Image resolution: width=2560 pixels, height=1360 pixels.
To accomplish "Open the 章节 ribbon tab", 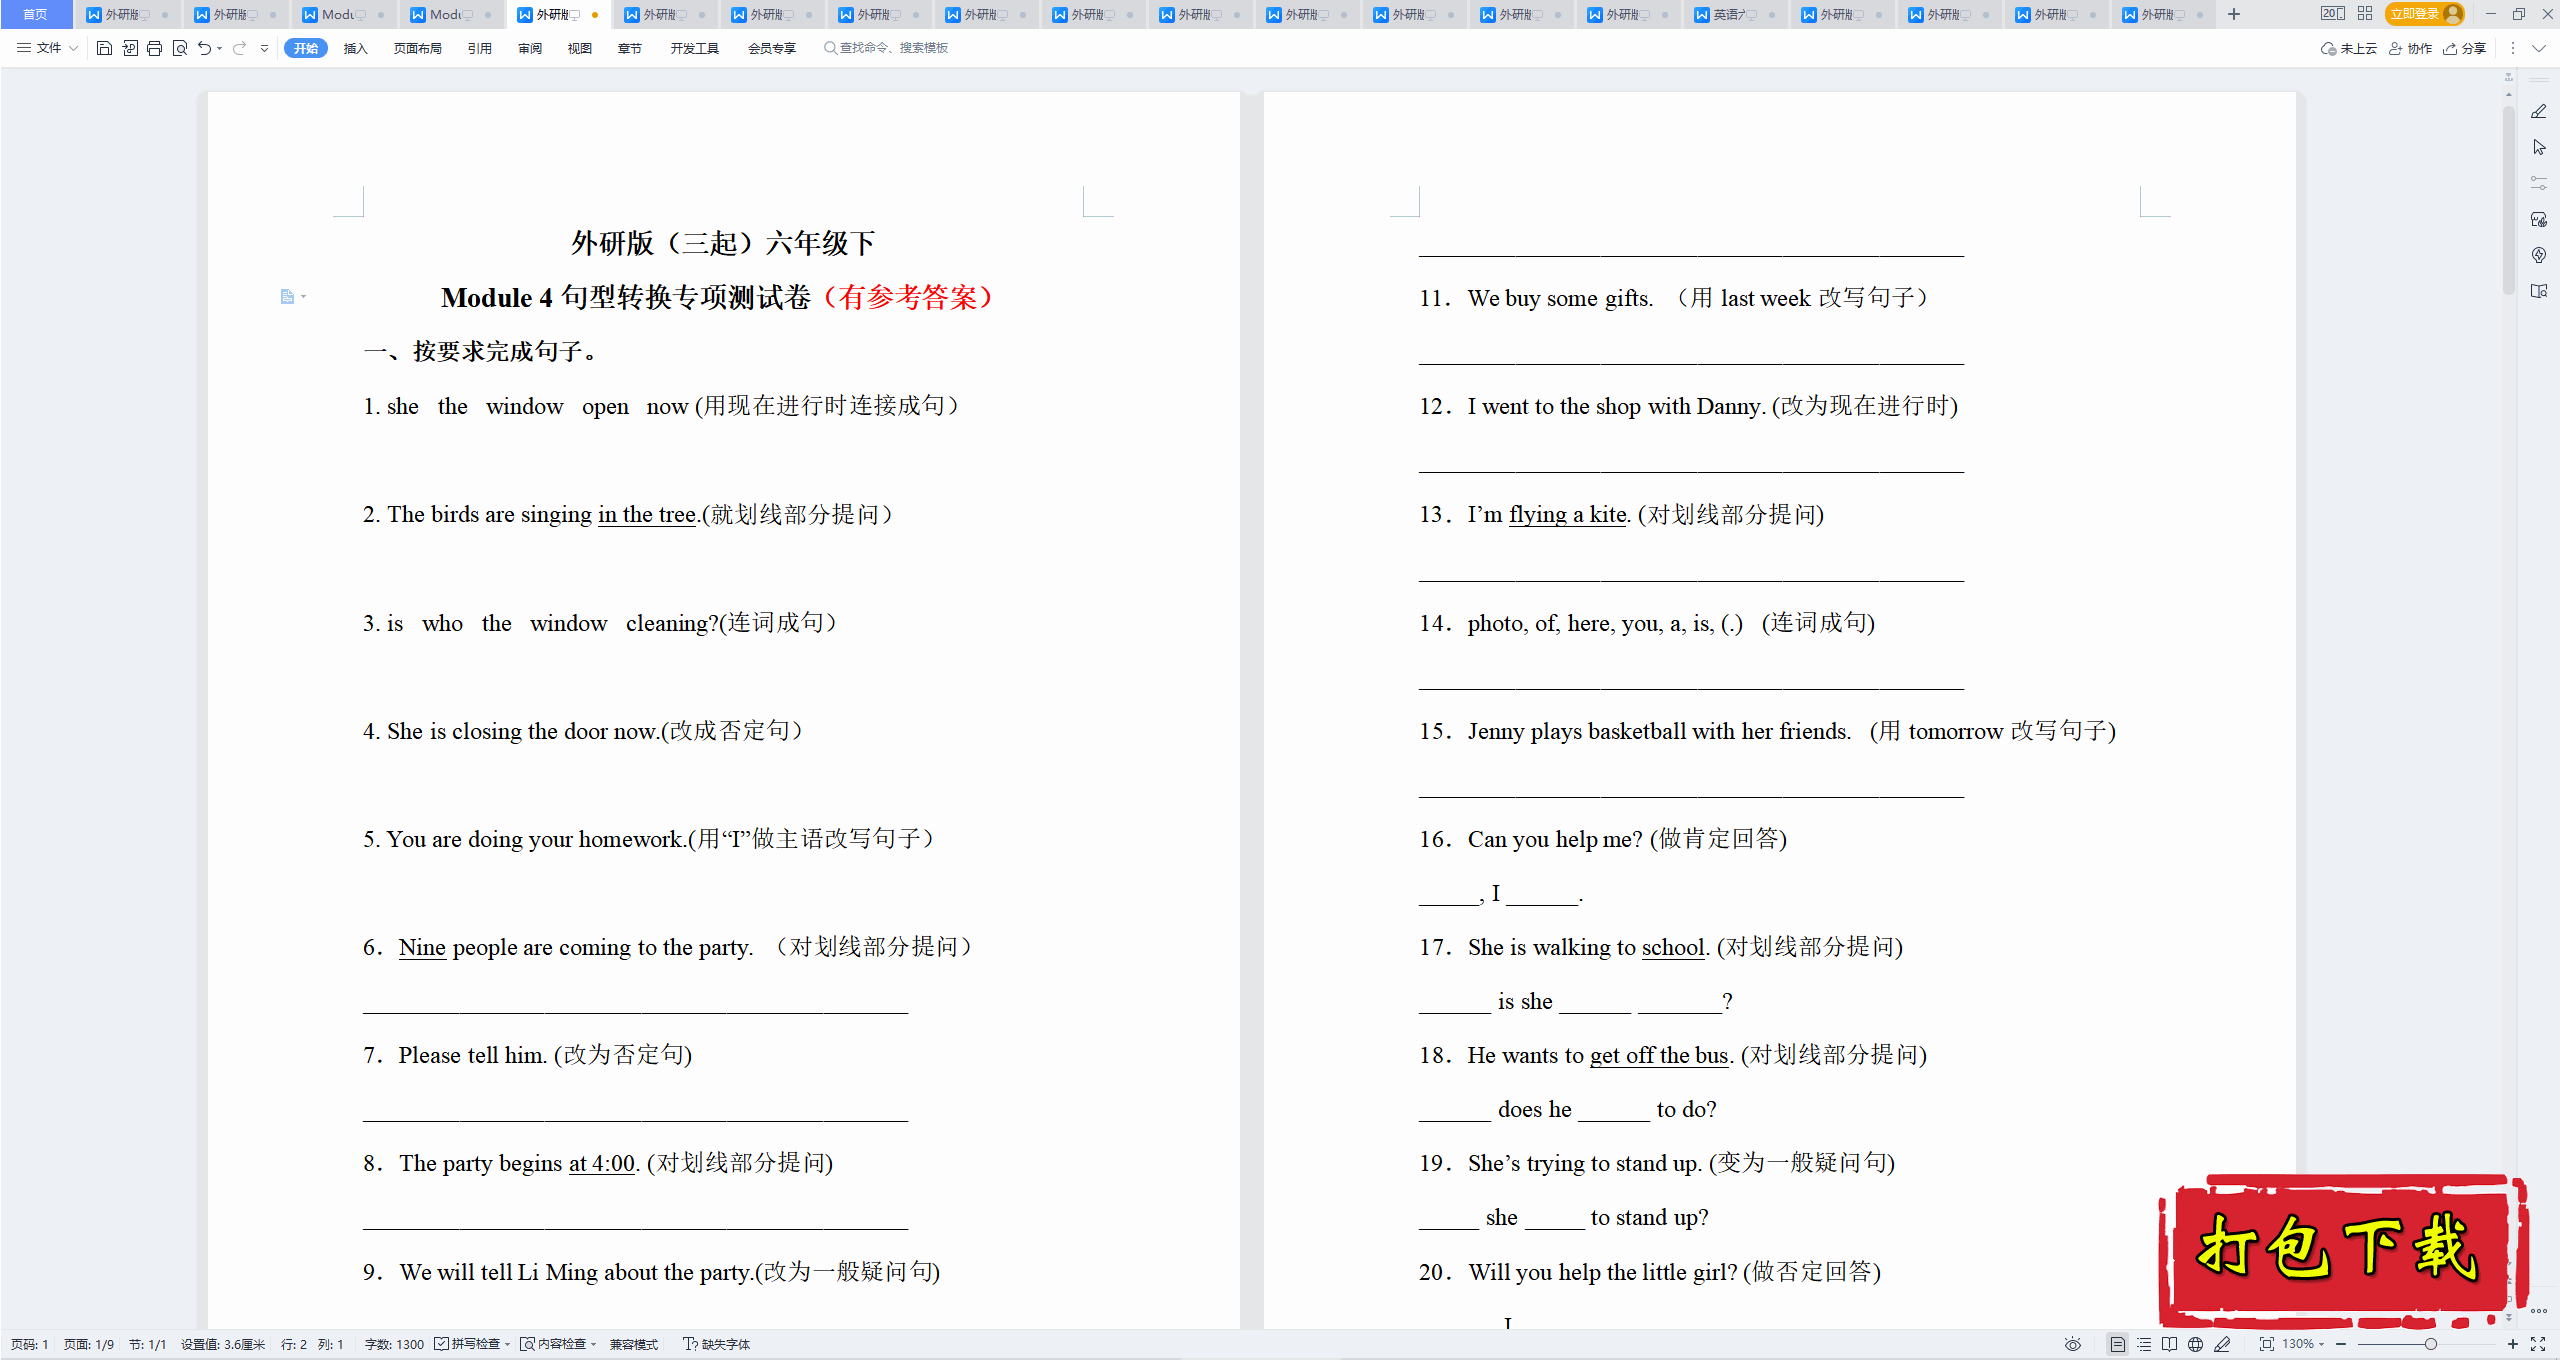I will pos(630,48).
